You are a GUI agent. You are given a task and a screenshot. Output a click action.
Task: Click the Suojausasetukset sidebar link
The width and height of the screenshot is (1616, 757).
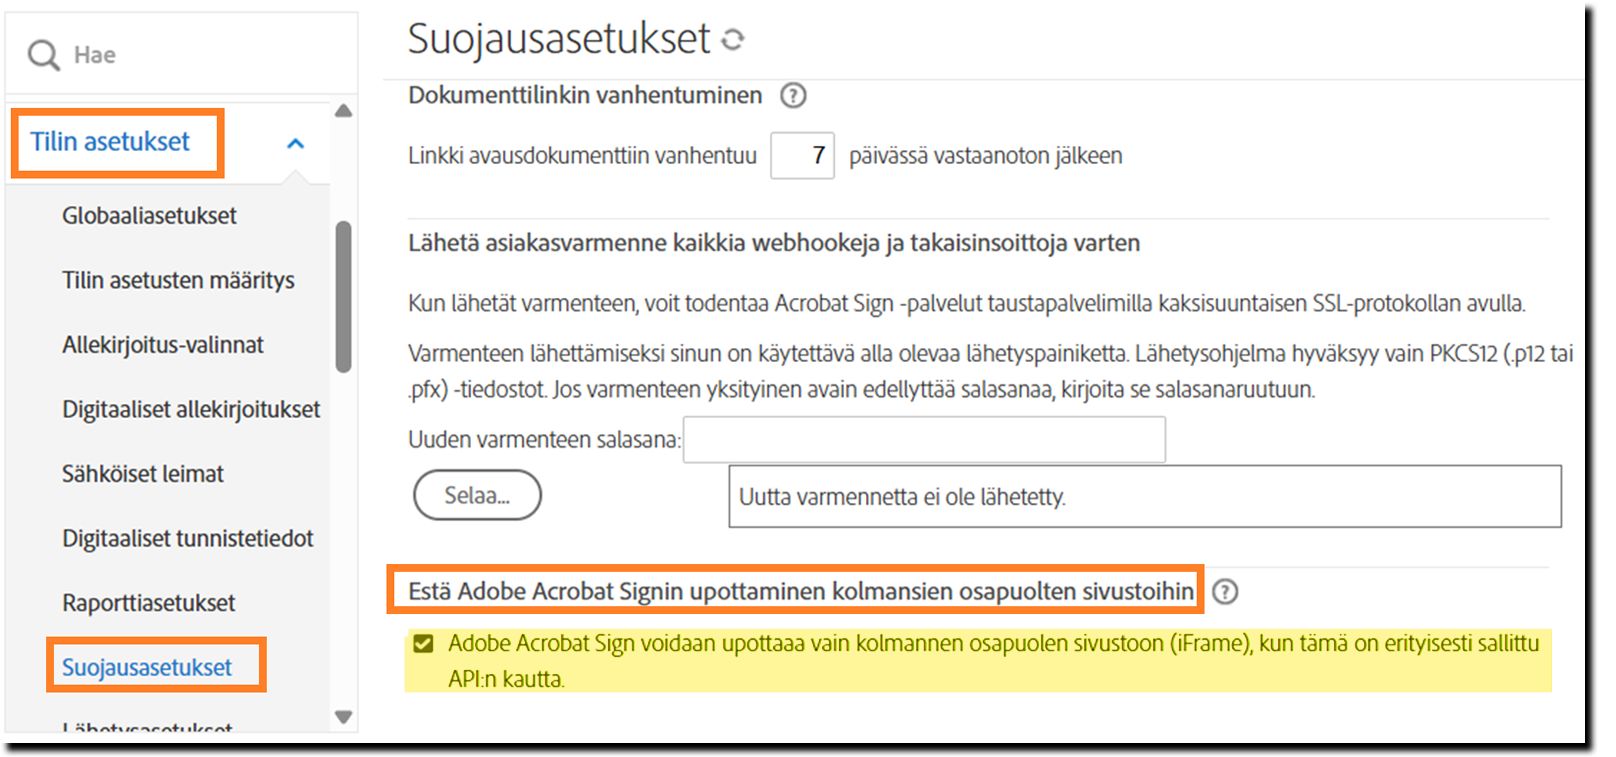pos(147,668)
